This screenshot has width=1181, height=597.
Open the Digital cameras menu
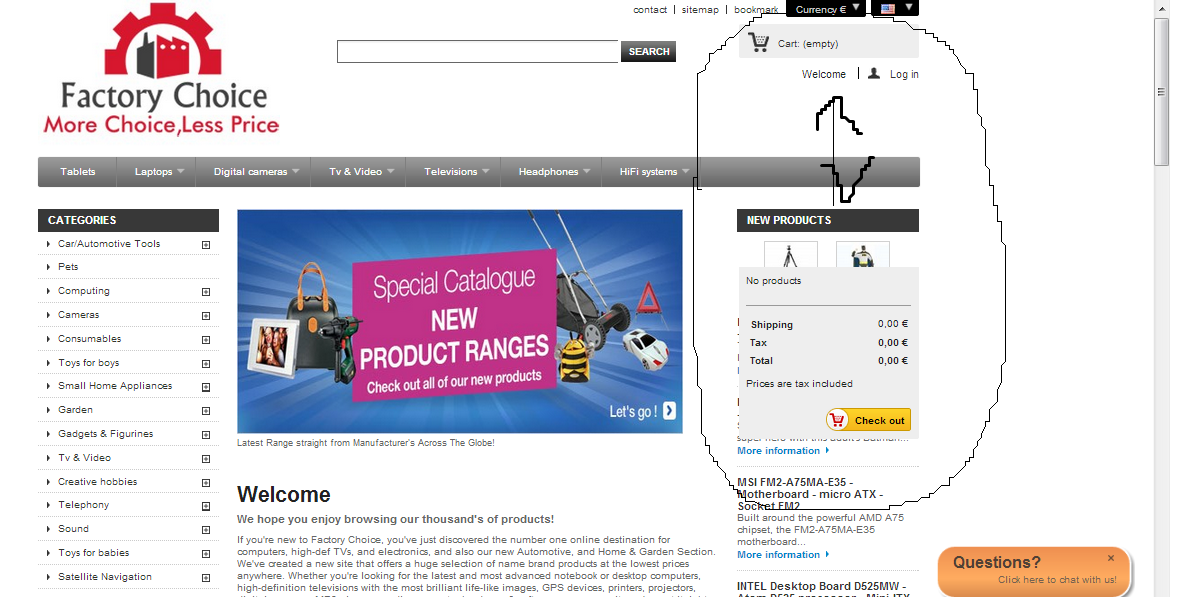pyautogui.click(x=256, y=172)
